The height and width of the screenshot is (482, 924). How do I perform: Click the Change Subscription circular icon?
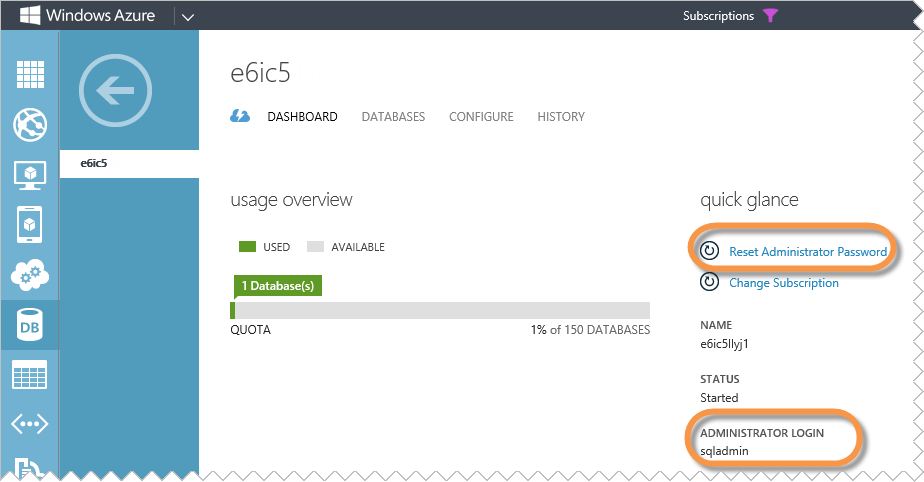point(710,282)
